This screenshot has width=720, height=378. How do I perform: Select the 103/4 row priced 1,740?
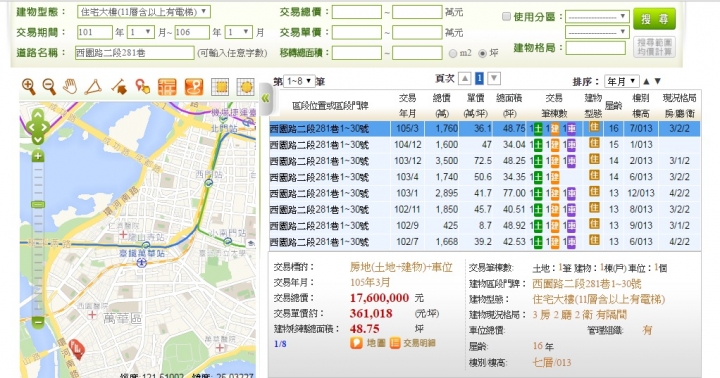coord(485,177)
